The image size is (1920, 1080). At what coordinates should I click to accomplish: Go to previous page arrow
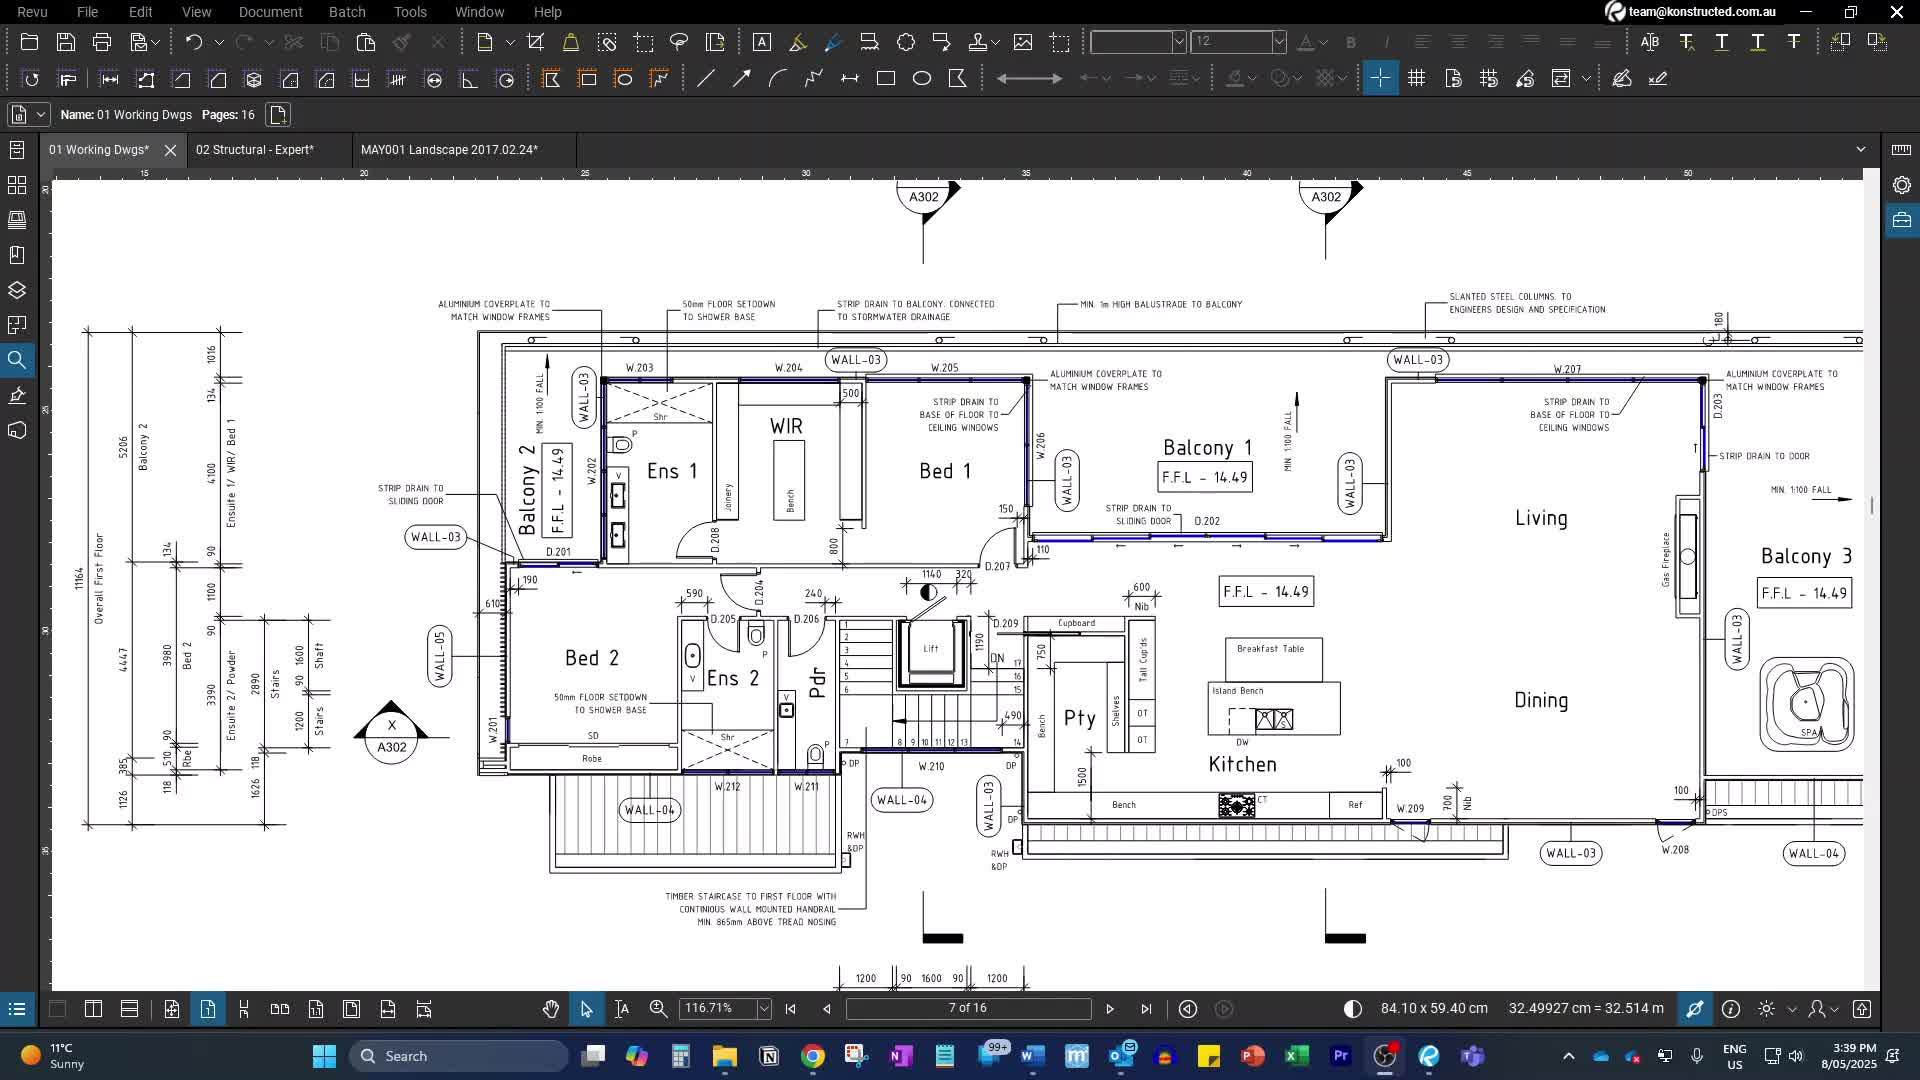(x=827, y=1009)
